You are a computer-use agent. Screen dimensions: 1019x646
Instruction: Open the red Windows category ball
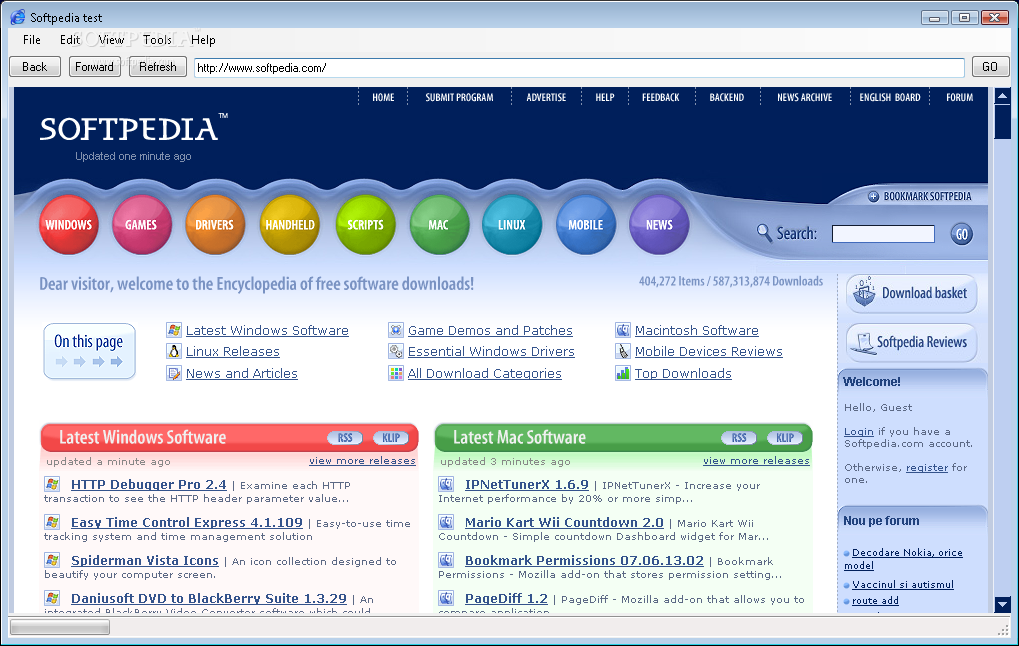68,225
